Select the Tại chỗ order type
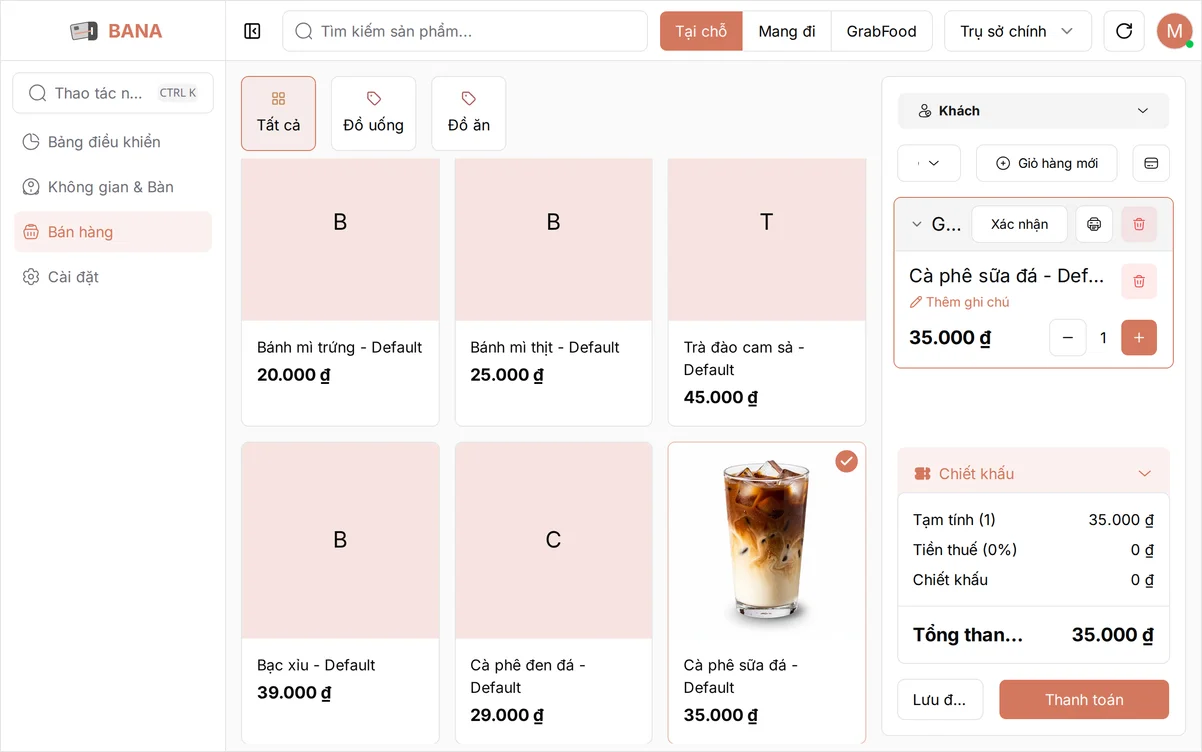Screen dimensions: 1202x752 coord(701,31)
